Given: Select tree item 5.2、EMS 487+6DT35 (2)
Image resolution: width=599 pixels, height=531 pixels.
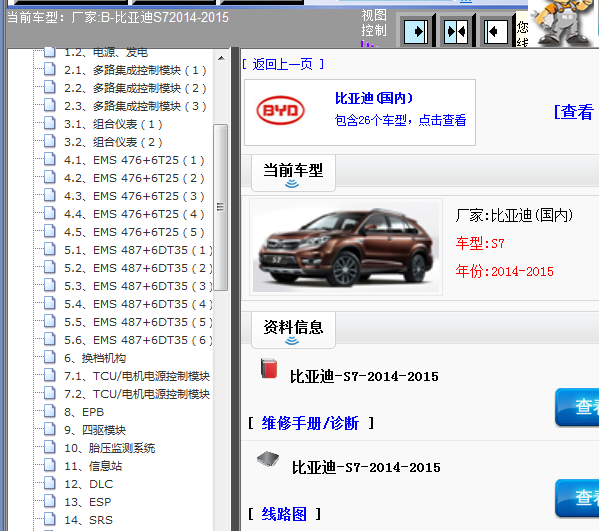Looking at the screenshot, I should [138, 268].
